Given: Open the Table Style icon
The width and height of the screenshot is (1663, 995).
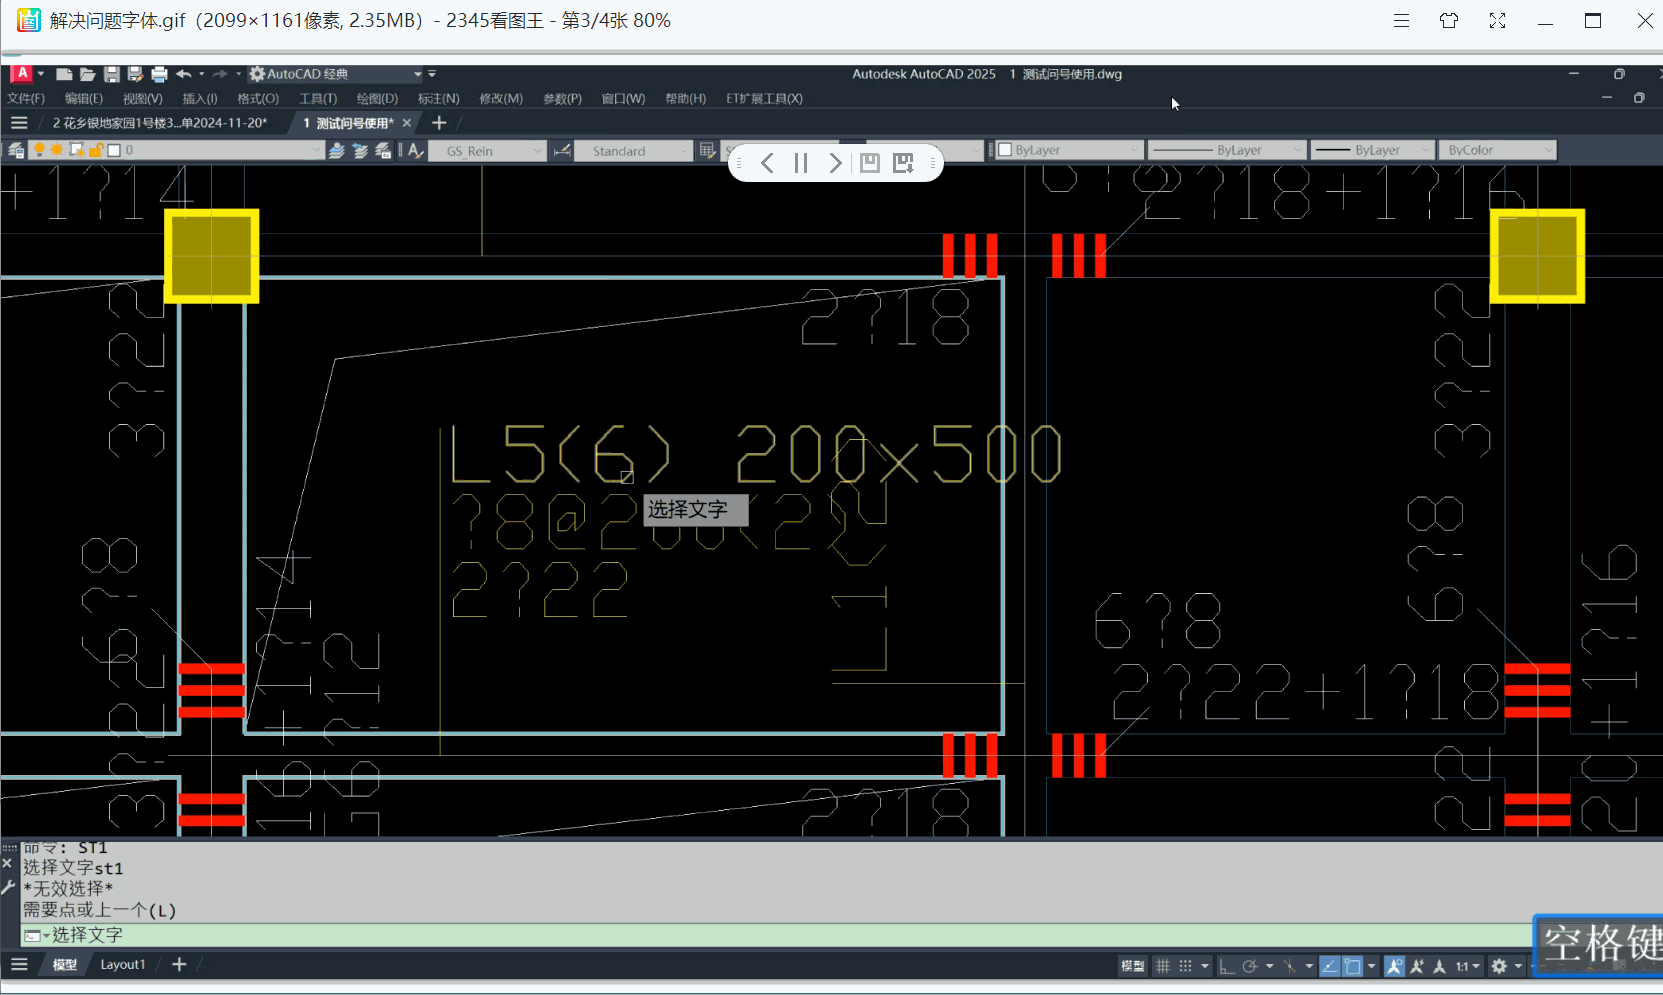Looking at the screenshot, I should [707, 150].
